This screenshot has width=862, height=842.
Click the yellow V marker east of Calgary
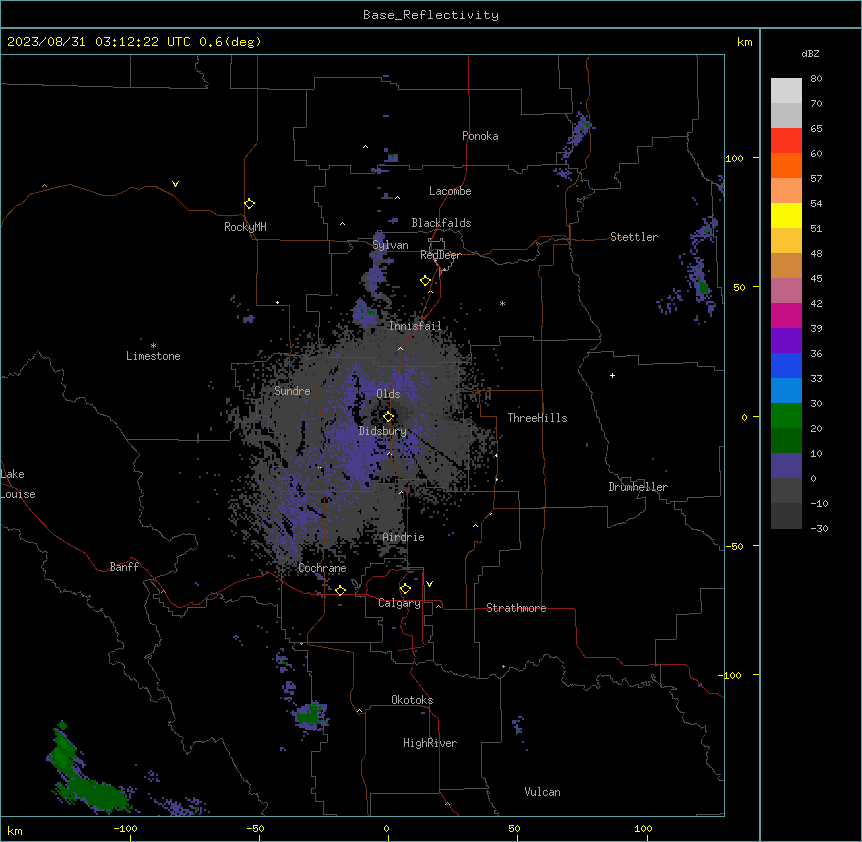point(429,584)
